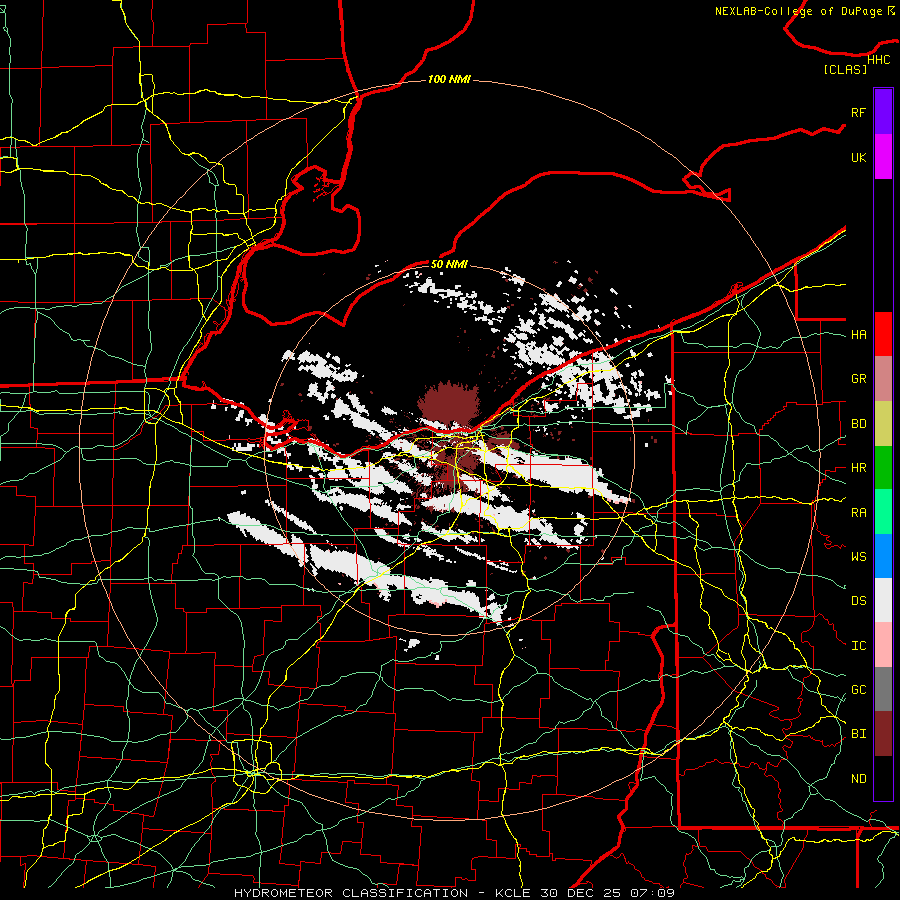Click the purple RF legend color swatch
Image resolution: width=900 pixels, height=900 pixels.
pyautogui.click(x=883, y=112)
